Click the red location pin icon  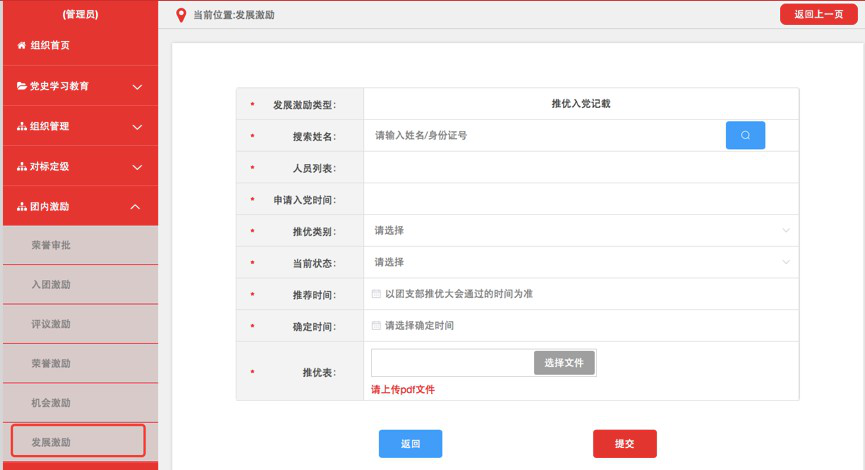[180, 15]
